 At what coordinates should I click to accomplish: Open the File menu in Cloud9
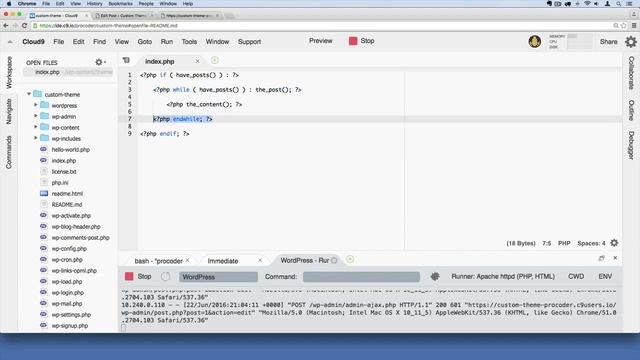point(59,42)
